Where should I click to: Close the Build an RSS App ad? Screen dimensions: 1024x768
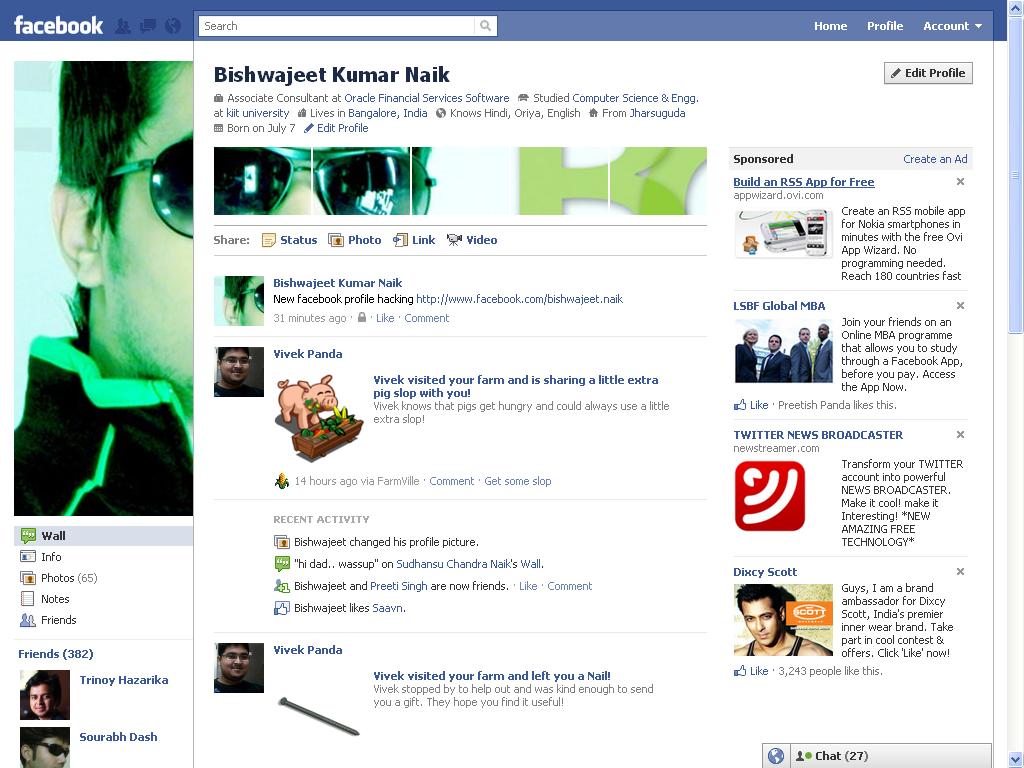960,182
